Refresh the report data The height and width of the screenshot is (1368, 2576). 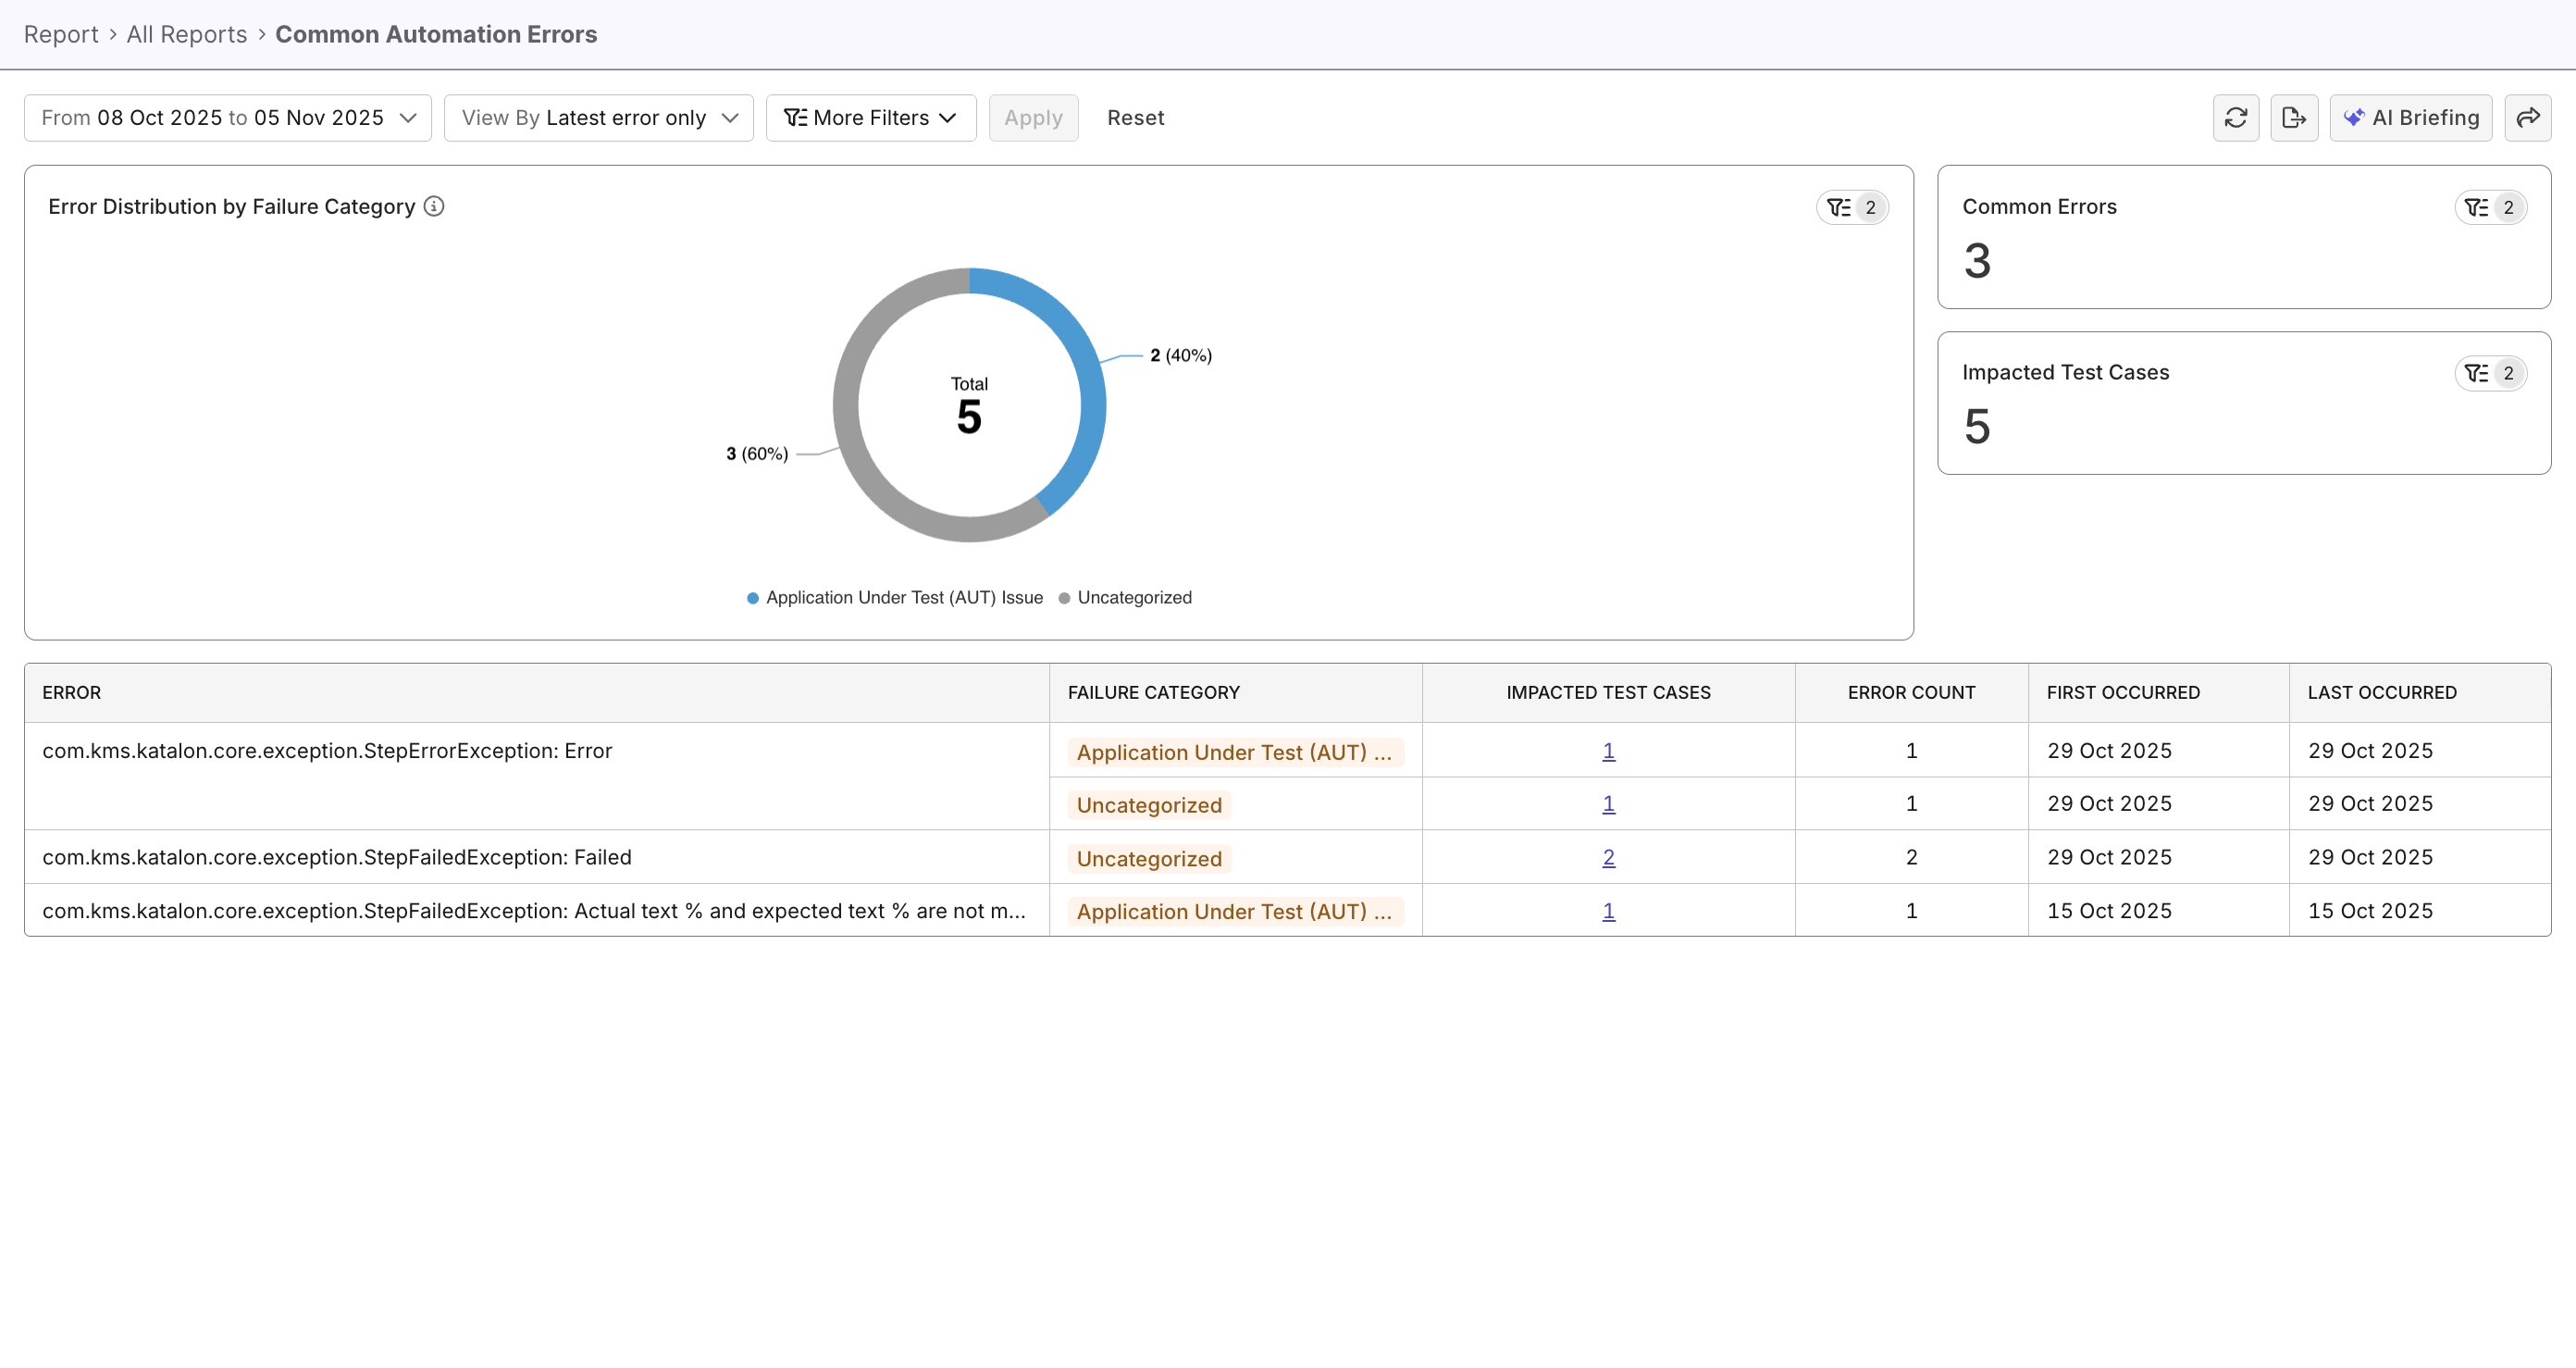click(2236, 117)
